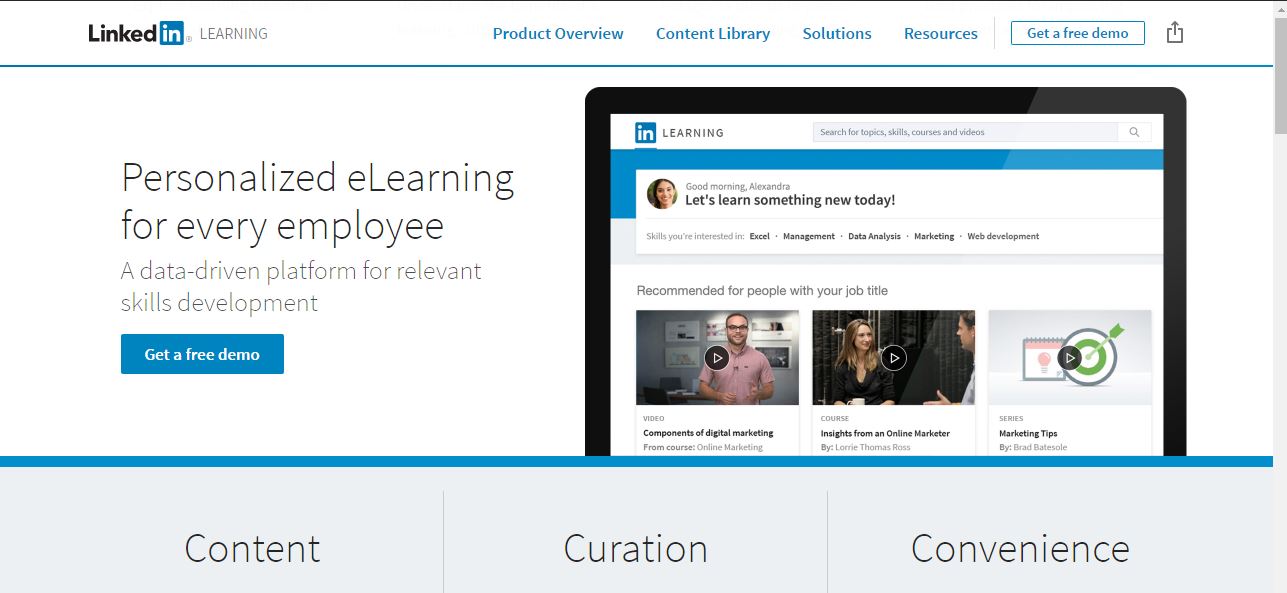Open the Resources menu
The image size is (1287, 593).
[x=940, y=33]
